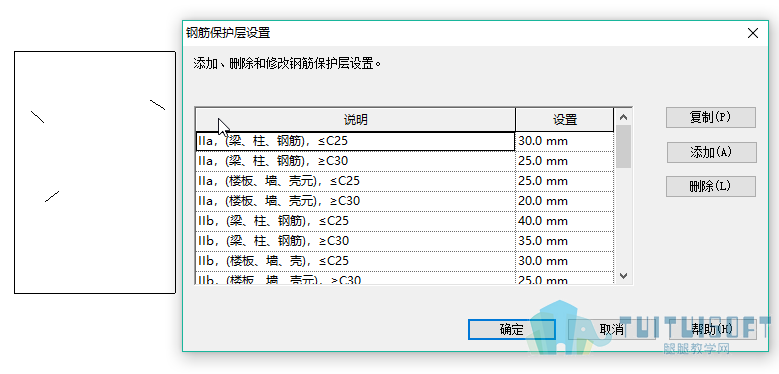Close the 钢筋保护层设置 dialog

pos(753,33)
